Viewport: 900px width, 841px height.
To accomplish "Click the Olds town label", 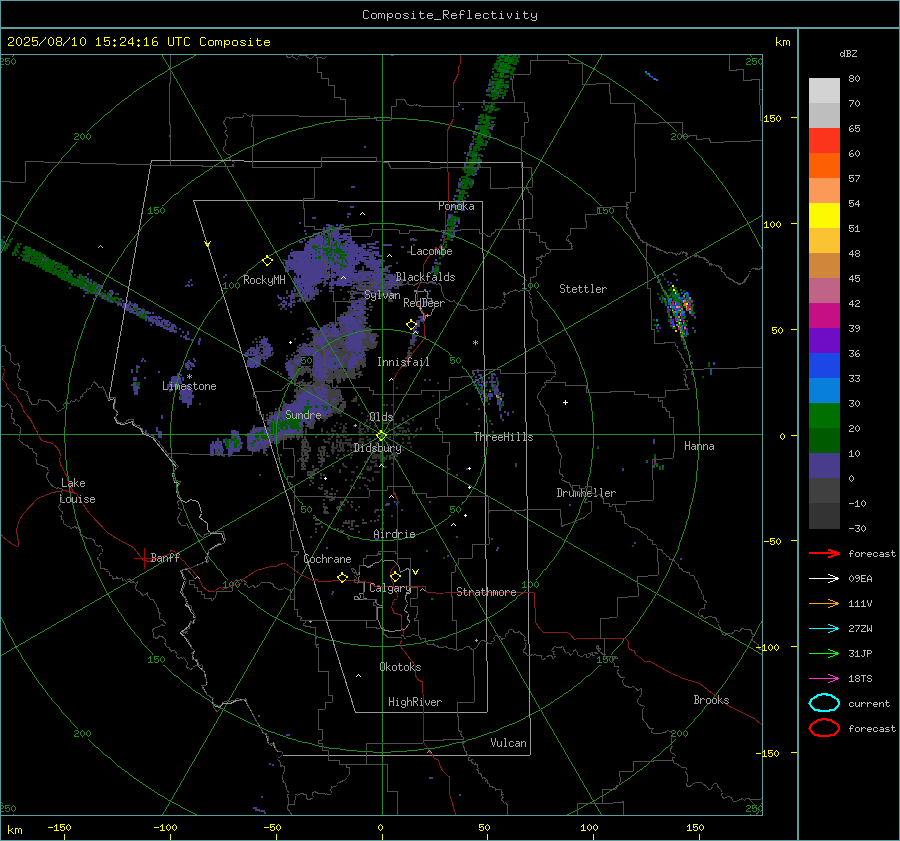I will point(381,417).
